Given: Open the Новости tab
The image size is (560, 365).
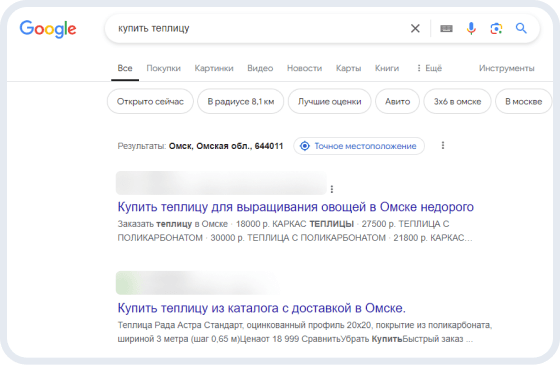Looking at the screenshot, I should (x=305, y=68).
